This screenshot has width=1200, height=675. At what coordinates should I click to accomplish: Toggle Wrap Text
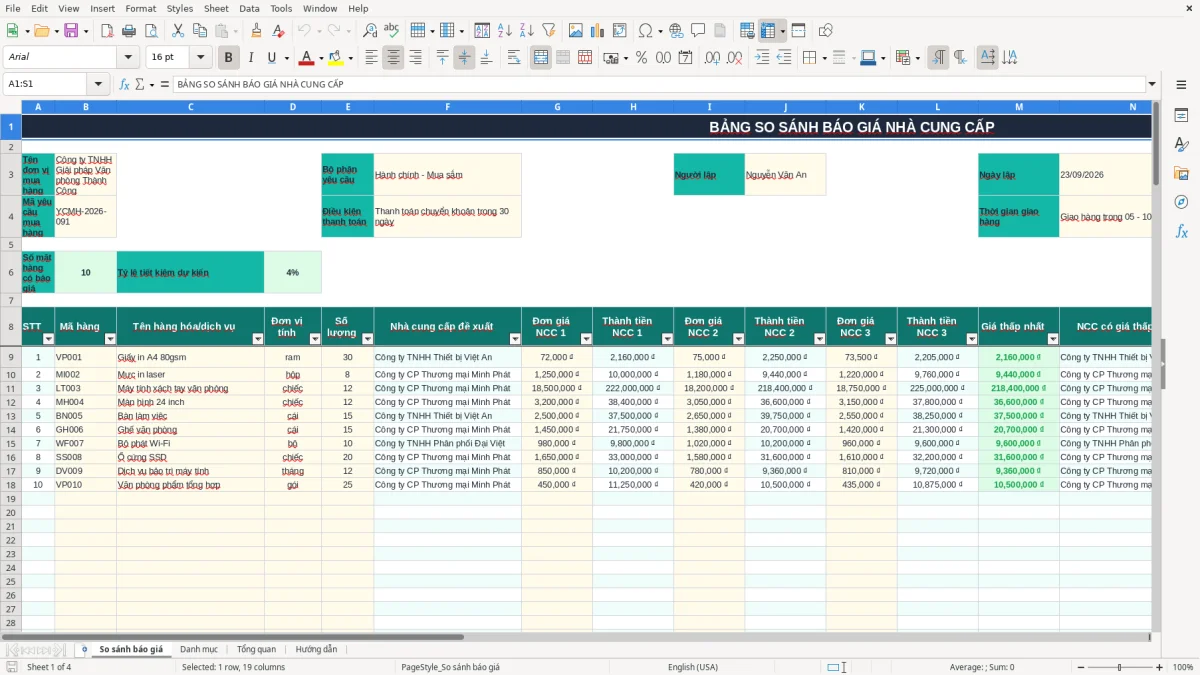513,58
